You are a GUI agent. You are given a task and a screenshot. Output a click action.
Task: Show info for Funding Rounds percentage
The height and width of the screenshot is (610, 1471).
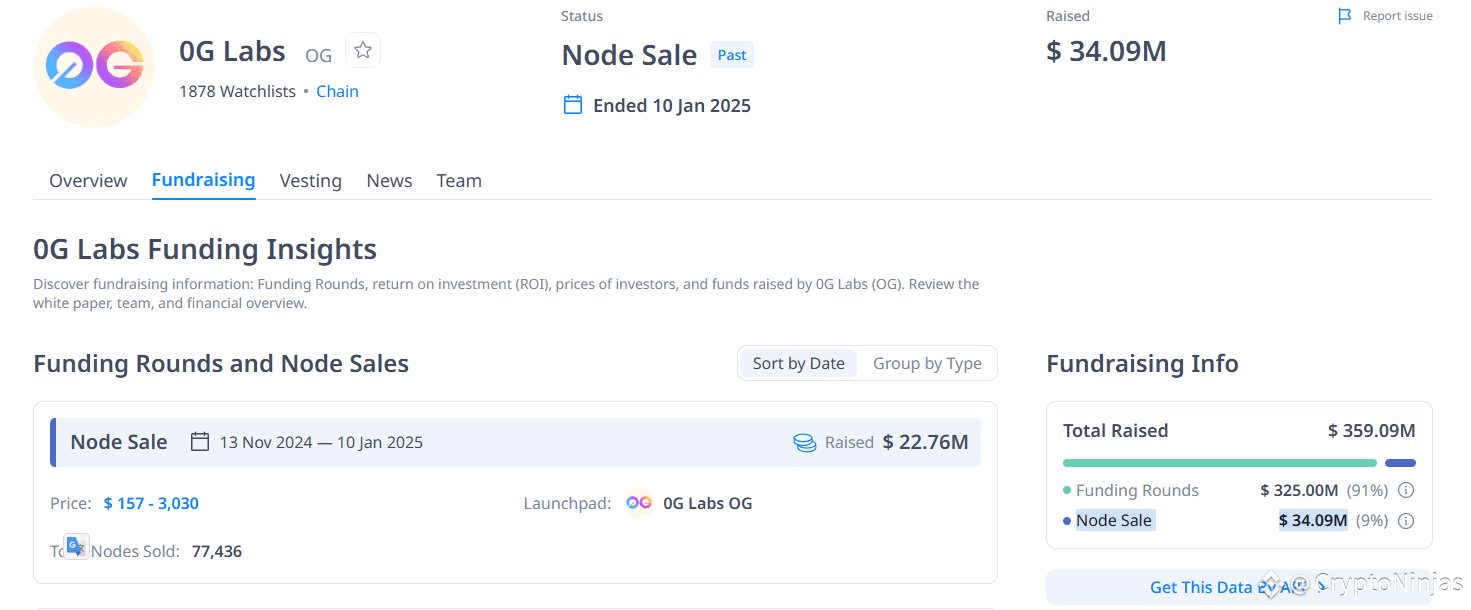(1405, 490)
